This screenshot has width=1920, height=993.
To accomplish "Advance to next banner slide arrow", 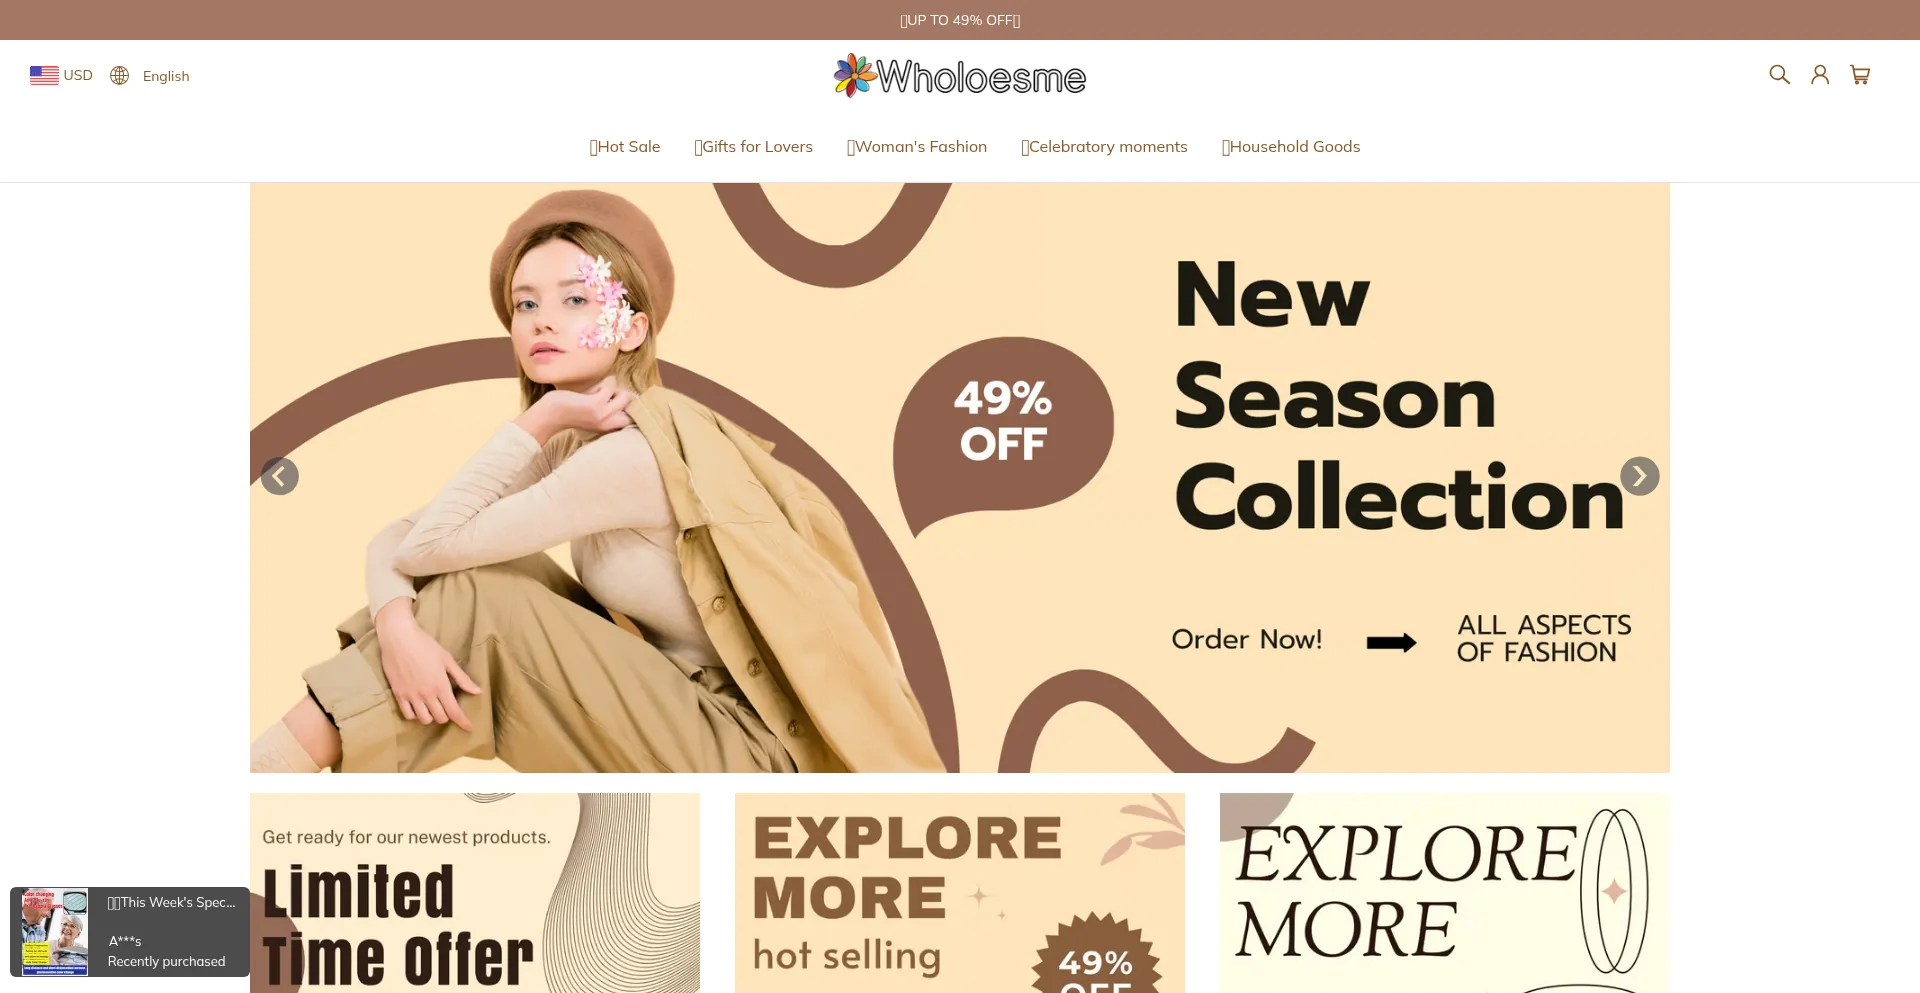I will click(x=1640, y=476).
